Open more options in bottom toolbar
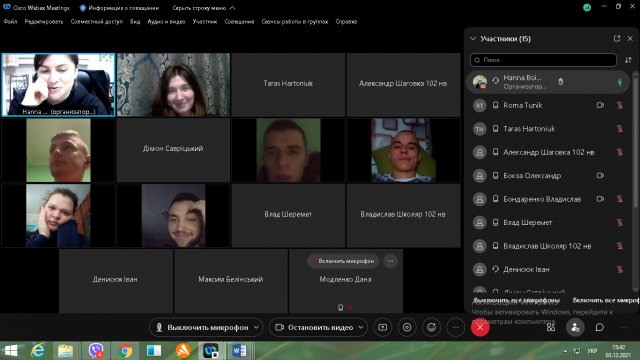This screenshot has width=640, height=360. point(456,327)
